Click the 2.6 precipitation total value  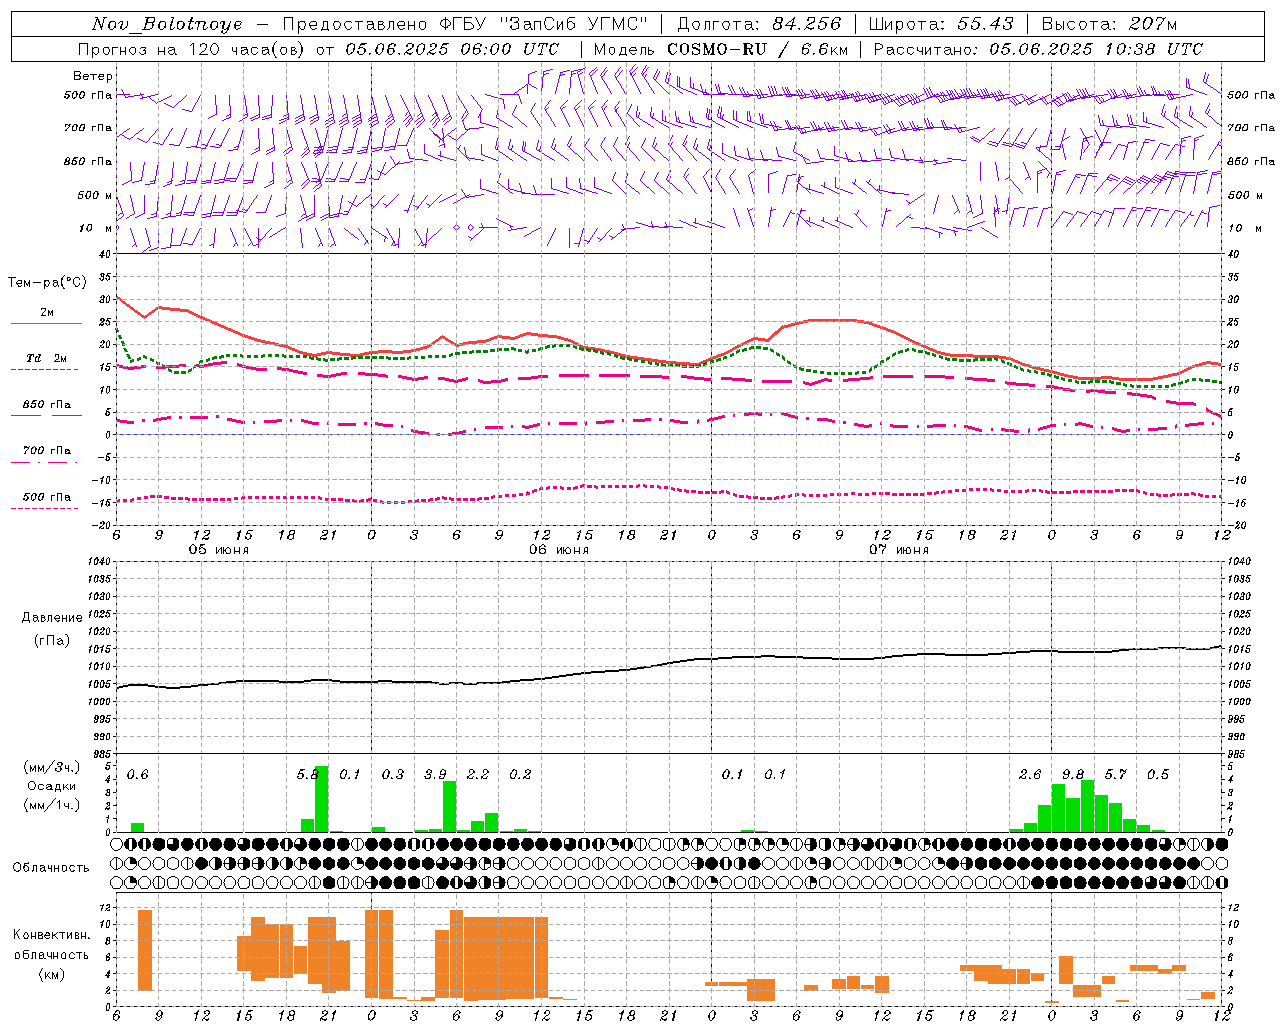click(1030, 775)
